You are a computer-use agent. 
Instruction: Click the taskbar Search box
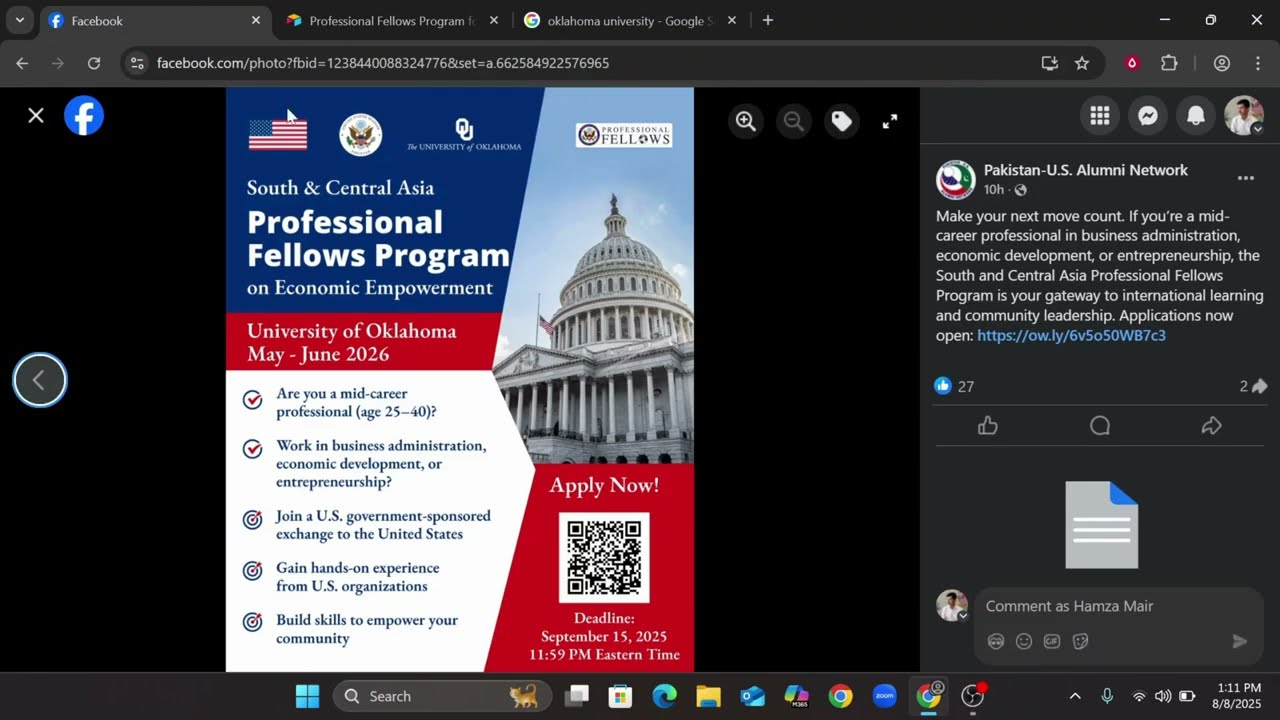[442, 696]
